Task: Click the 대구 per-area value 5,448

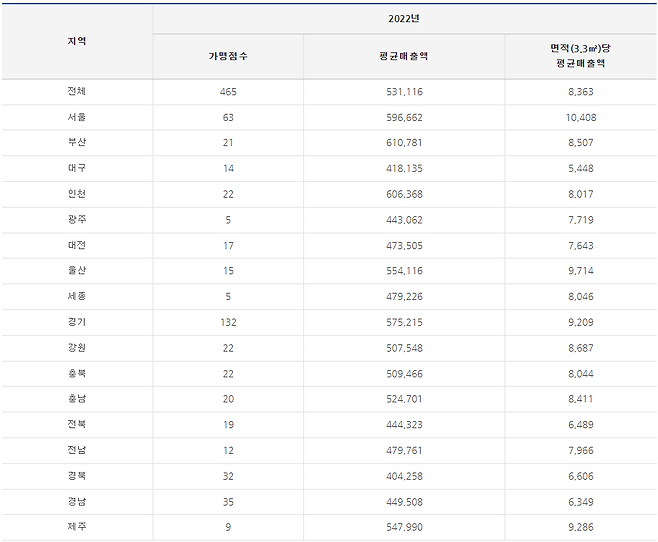Action: (x=580, y=168)
